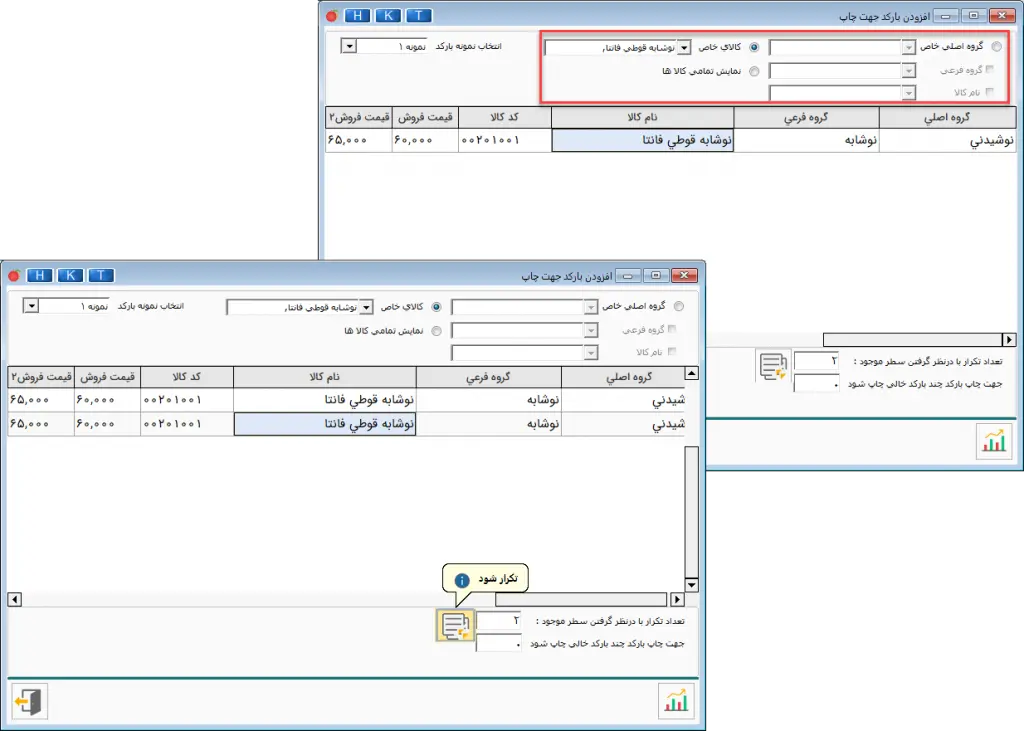This screenshot has width=1024, height=731.
Task: Open the نمونه ۱ barcode template dropdown
Action: point(30,304)
